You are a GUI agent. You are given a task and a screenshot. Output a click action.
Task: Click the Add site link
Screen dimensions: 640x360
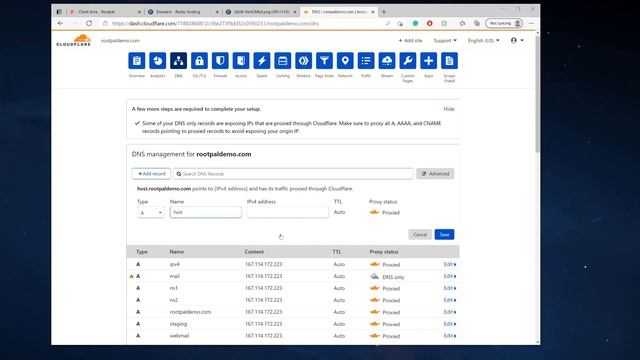(410, 40)
